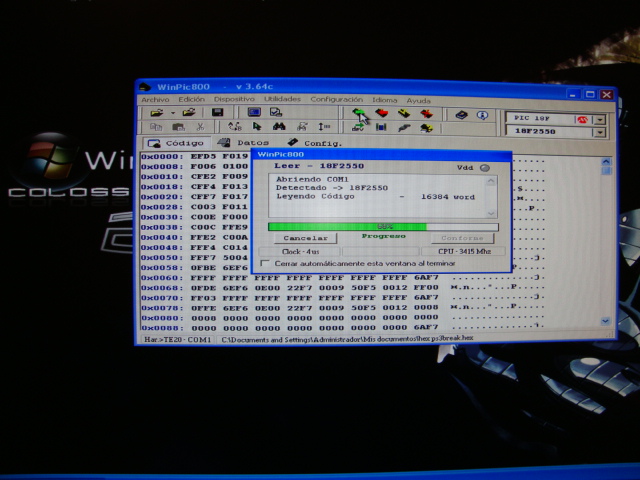The width and height of the screenshot is (640, 480).
Task: Click the break.hex file path in status bar
Action: click(x=347, y=338)
